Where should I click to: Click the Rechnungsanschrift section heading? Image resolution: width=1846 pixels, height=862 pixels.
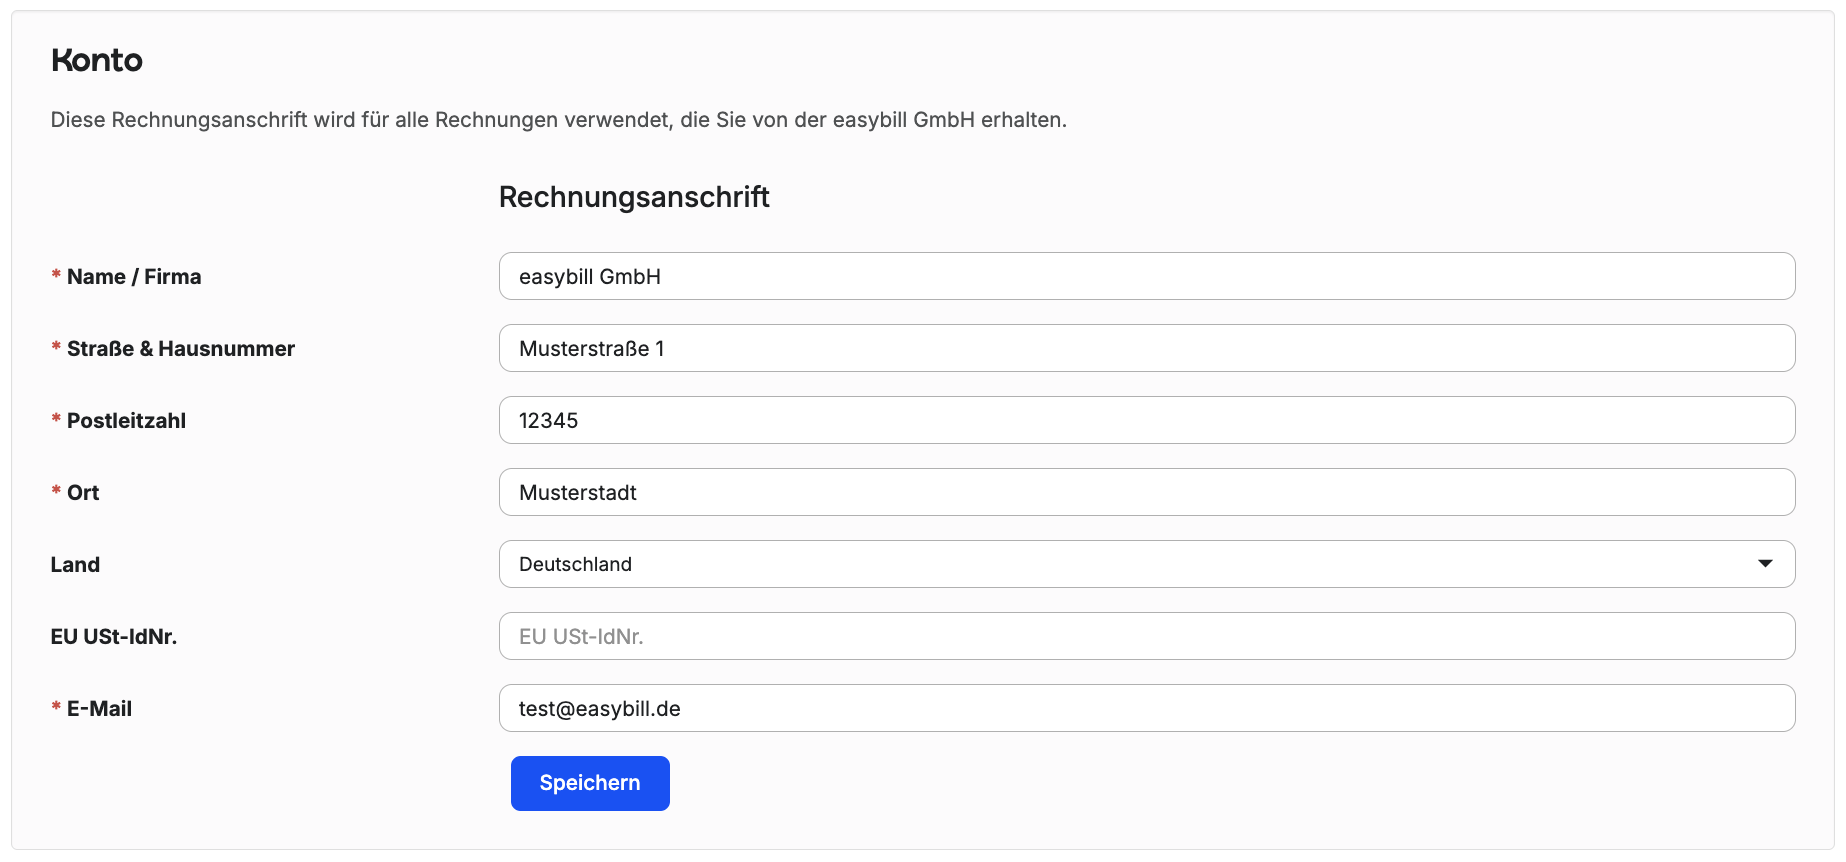[x=634, y=197]
